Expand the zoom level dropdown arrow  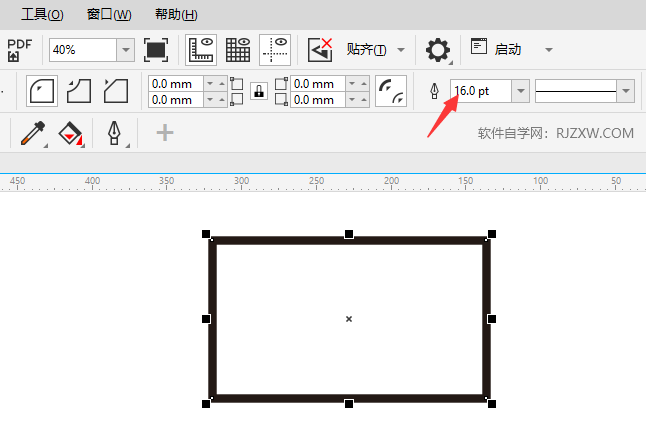(126, 50)
